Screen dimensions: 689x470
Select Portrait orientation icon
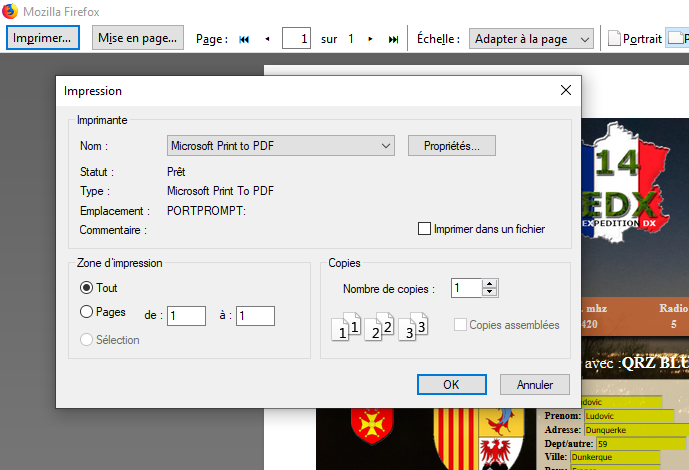(615, 39)
